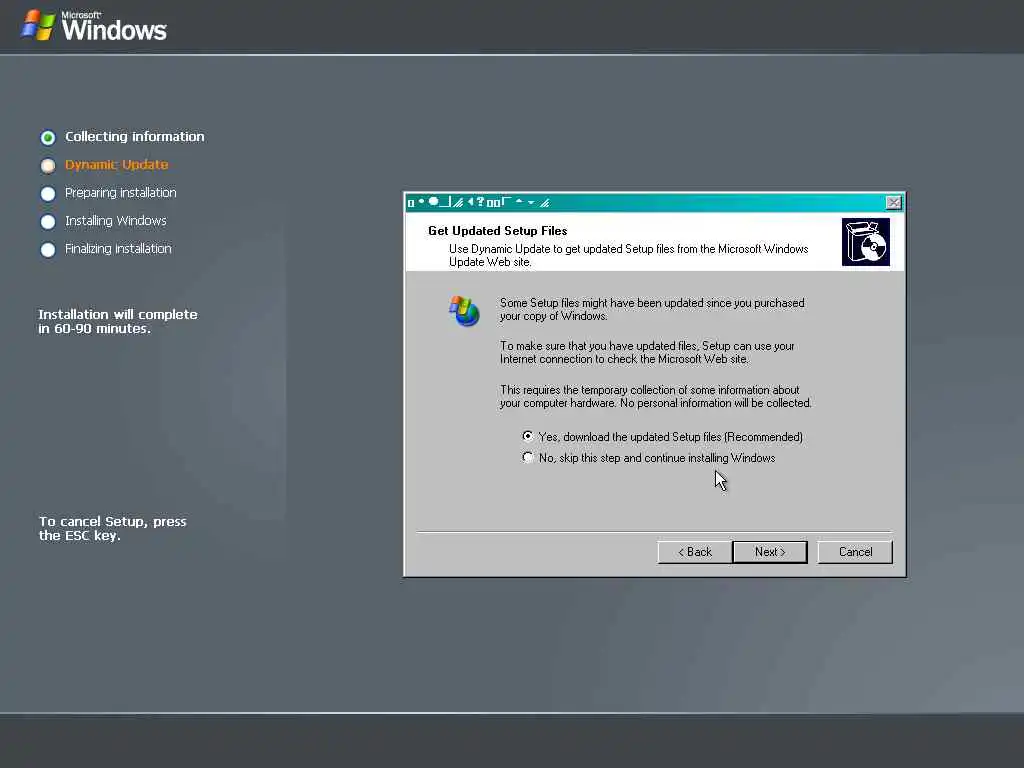
Task: Click 'Installation will complete in 60-90 minutes' text
Action: click(x=118, y=321)
